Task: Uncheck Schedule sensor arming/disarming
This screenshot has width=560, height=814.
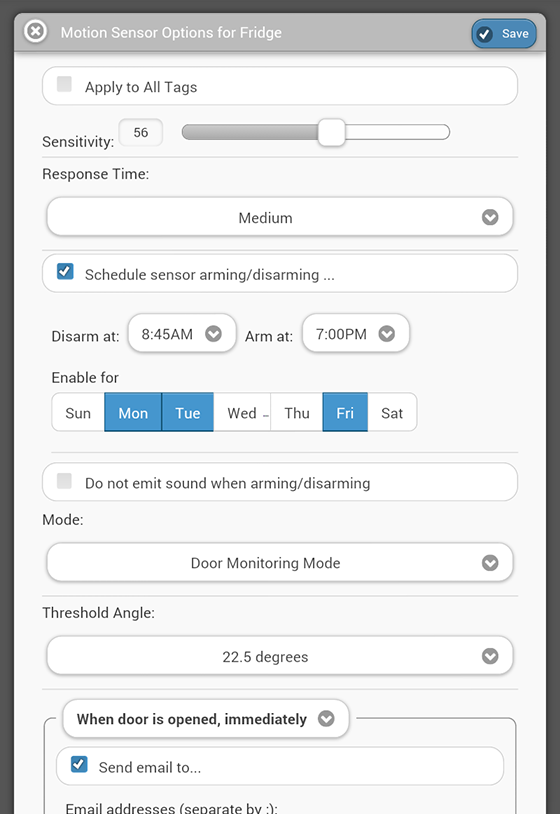Action: click(65, 272)
